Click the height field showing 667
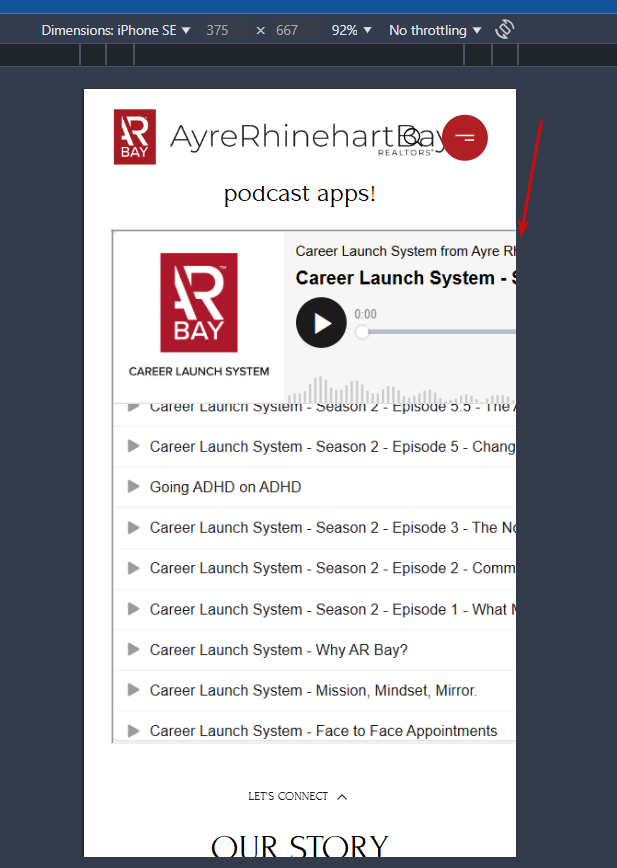Image resolution: width=617 pixels, height=868 pixels. click(287, 30)
